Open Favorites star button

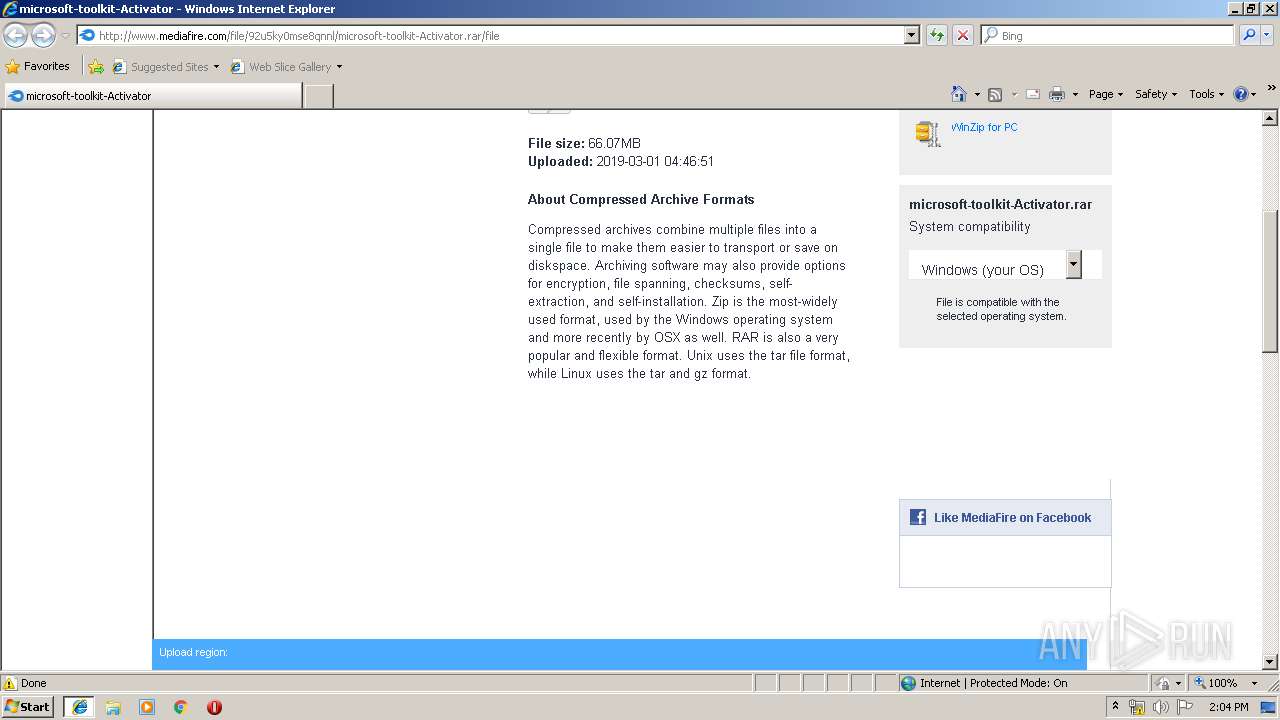click(13, 67)
